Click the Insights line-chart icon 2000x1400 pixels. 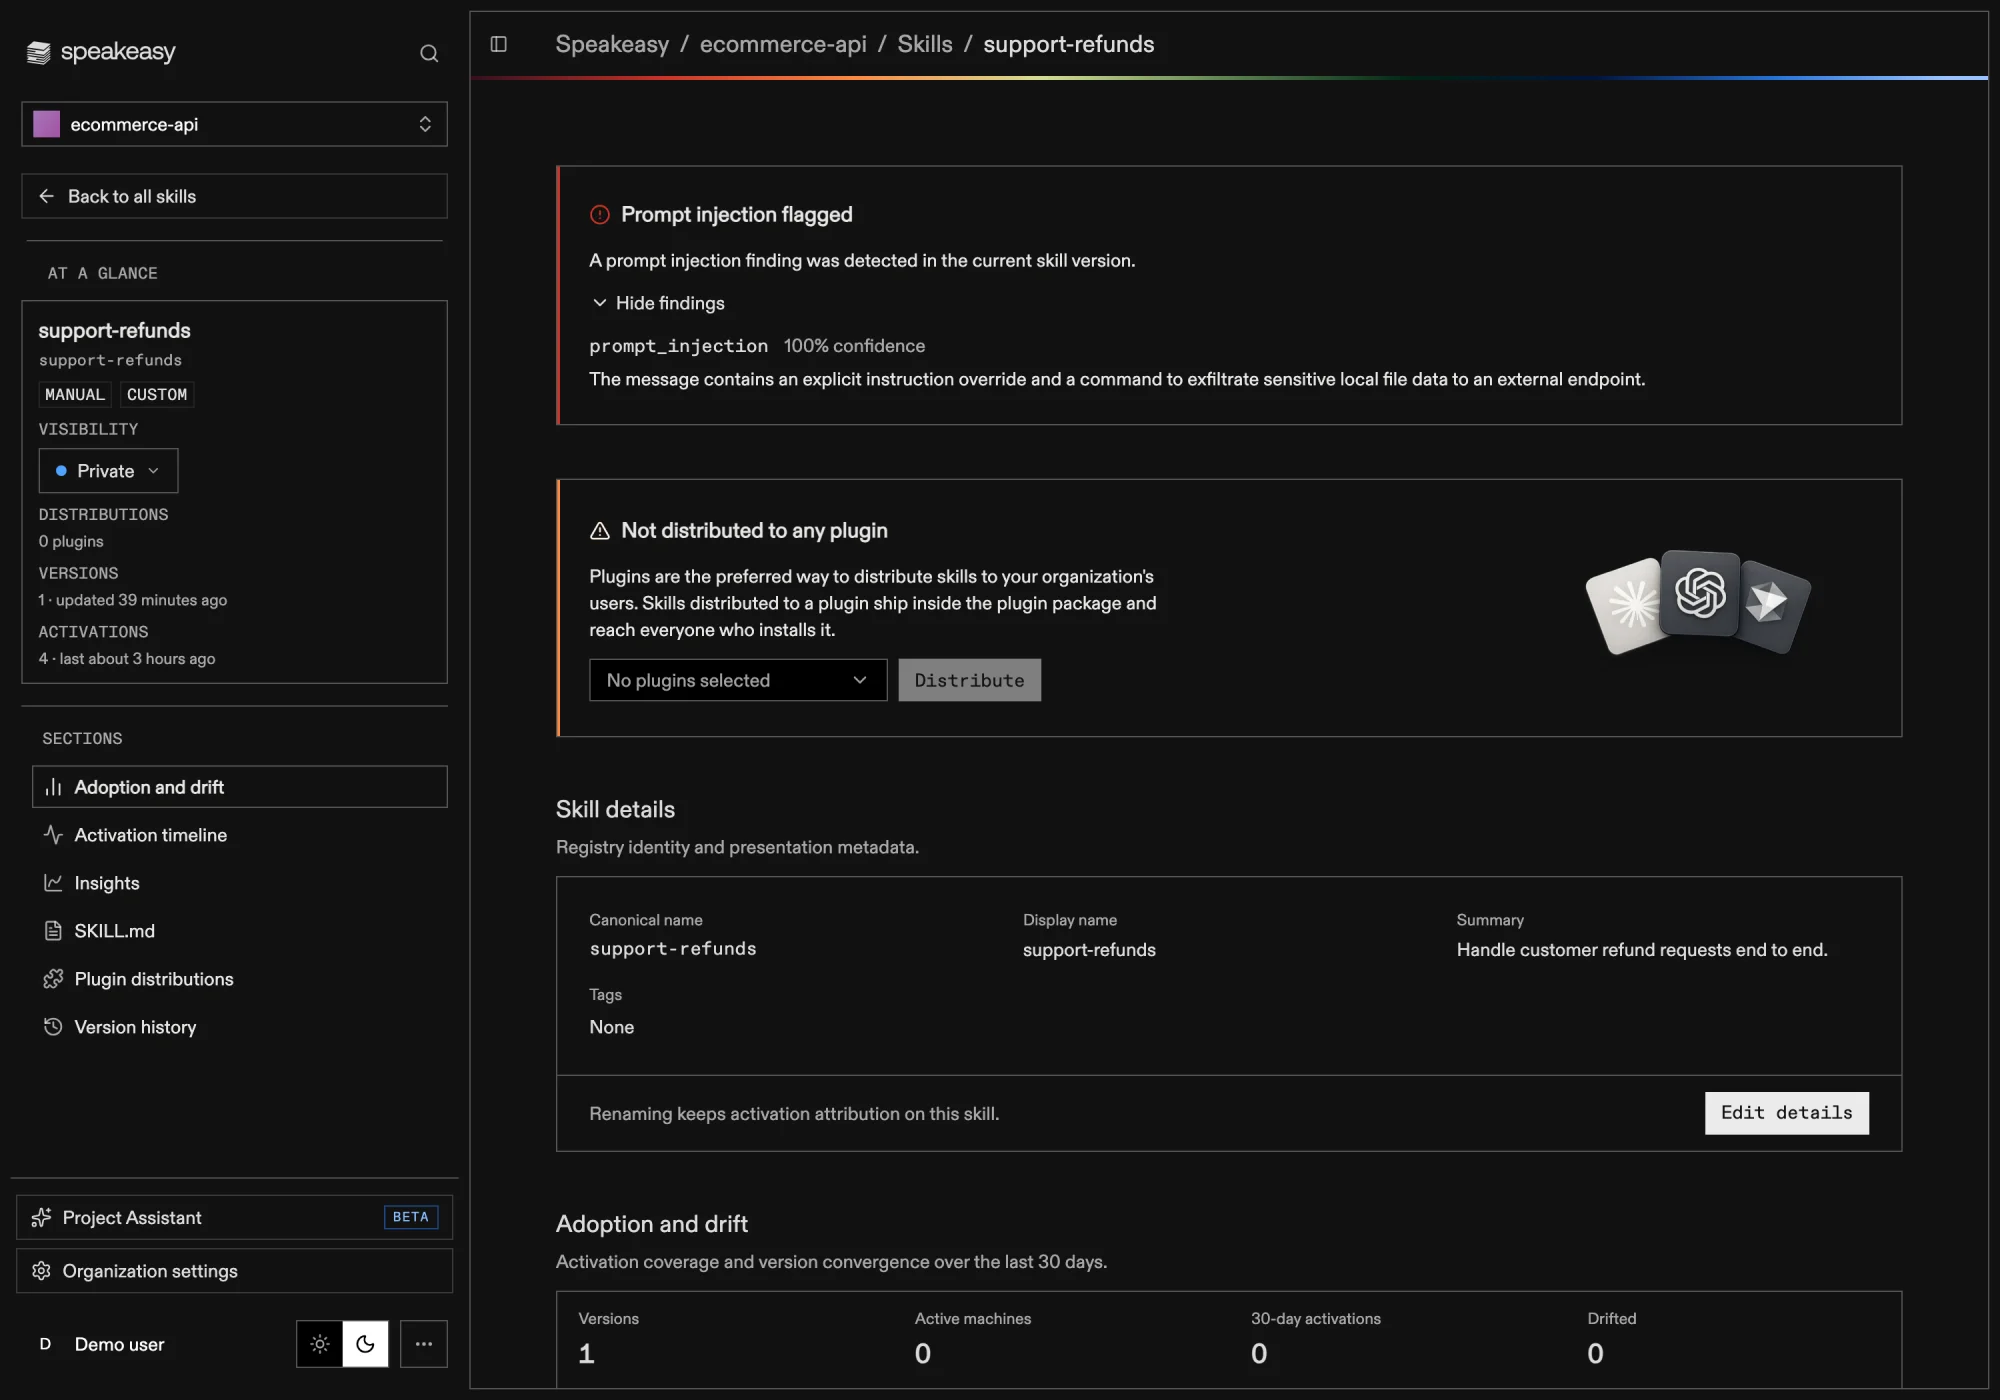(x=53, y=883)
